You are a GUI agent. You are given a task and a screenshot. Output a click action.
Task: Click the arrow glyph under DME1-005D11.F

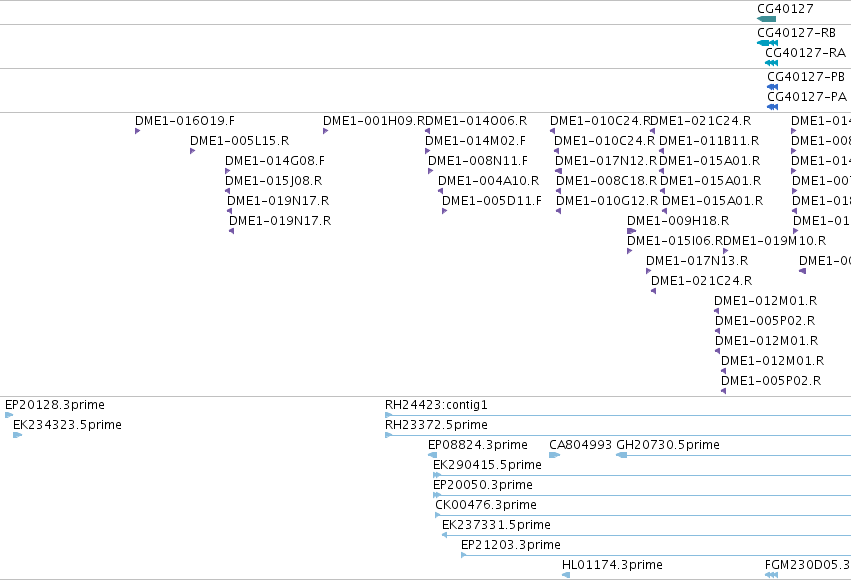click(x=444, y=211)
